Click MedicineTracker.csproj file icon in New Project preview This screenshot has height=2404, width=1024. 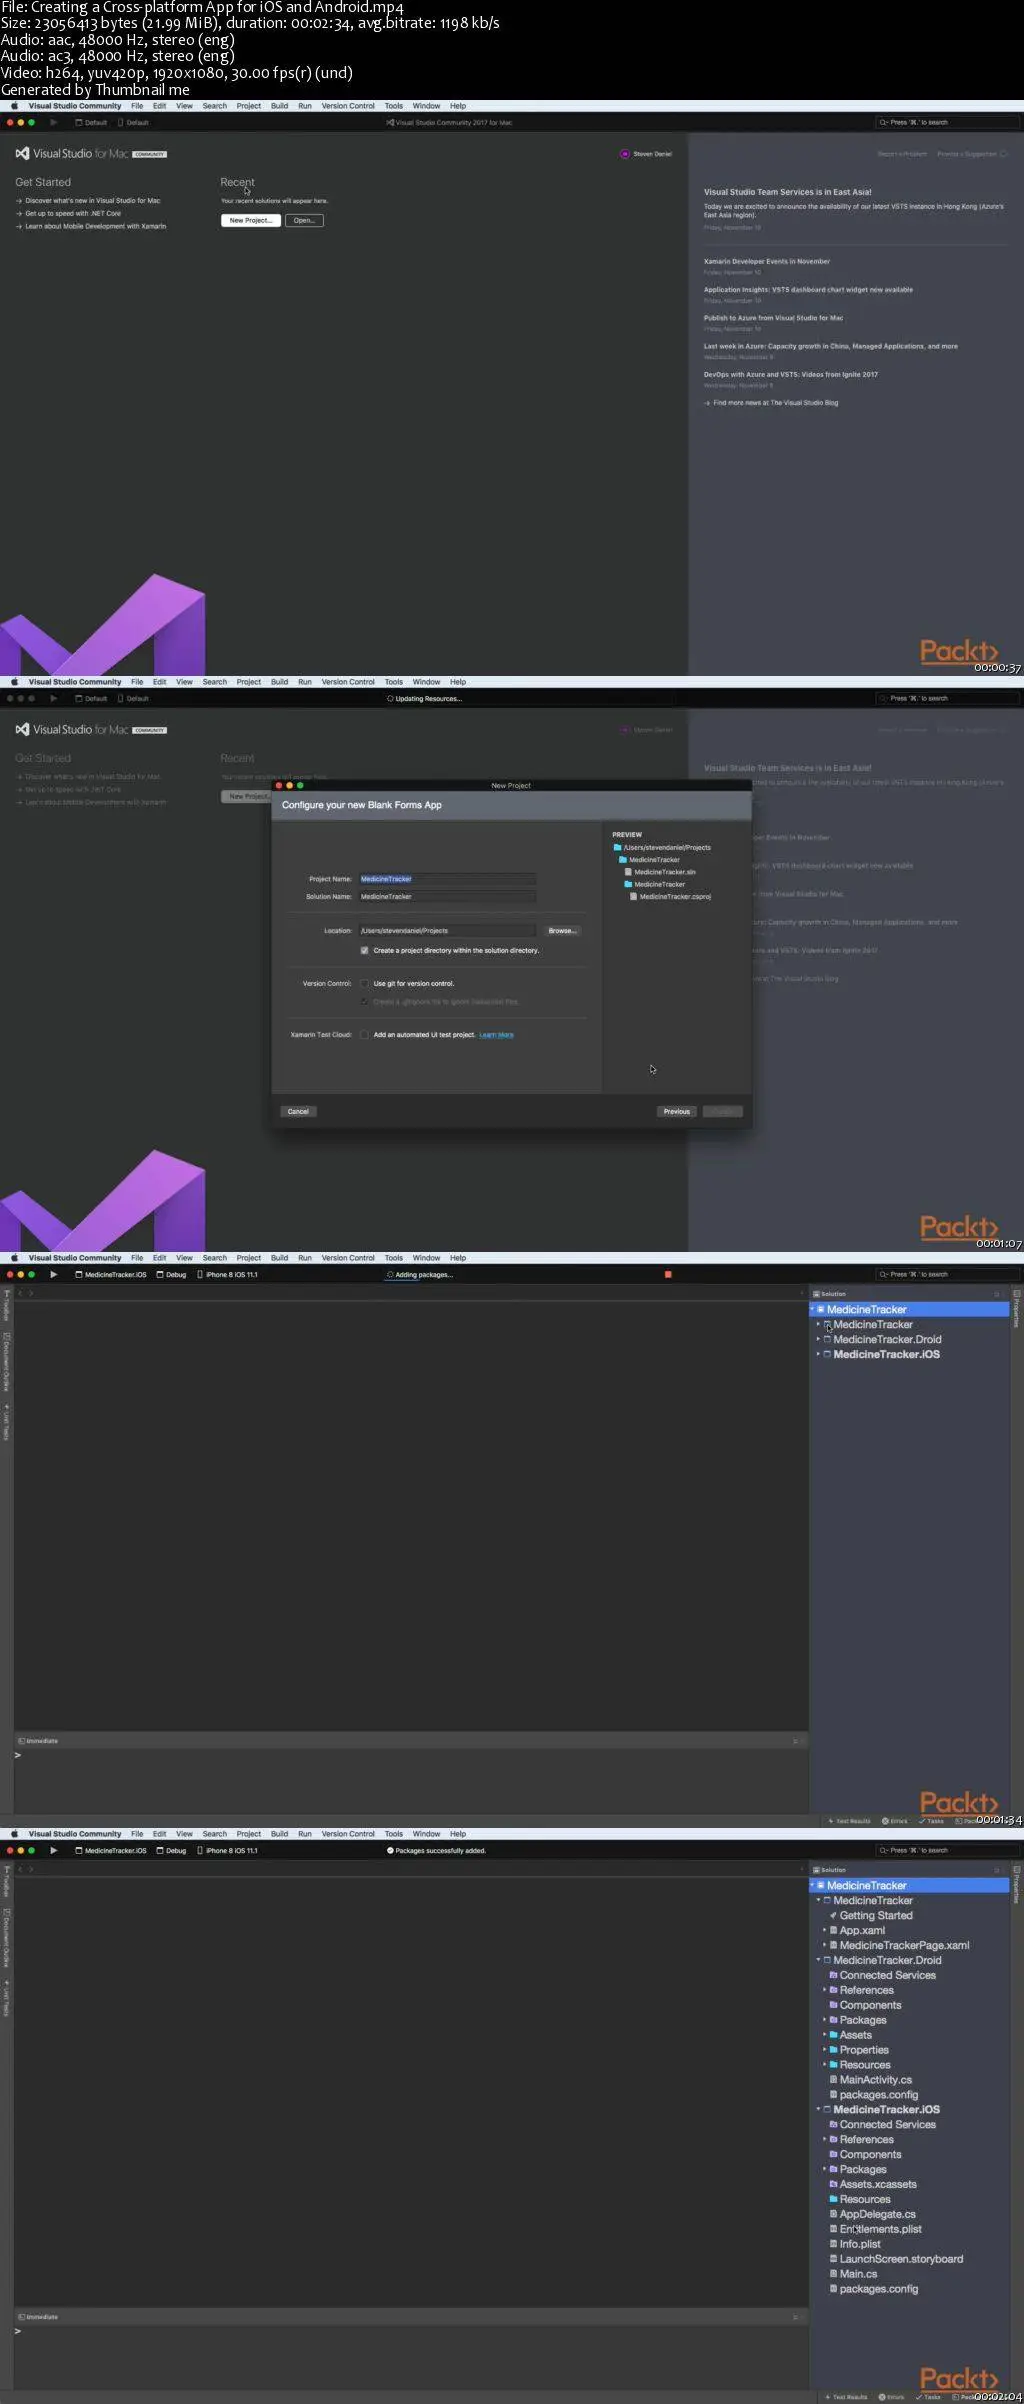(633, 896)
